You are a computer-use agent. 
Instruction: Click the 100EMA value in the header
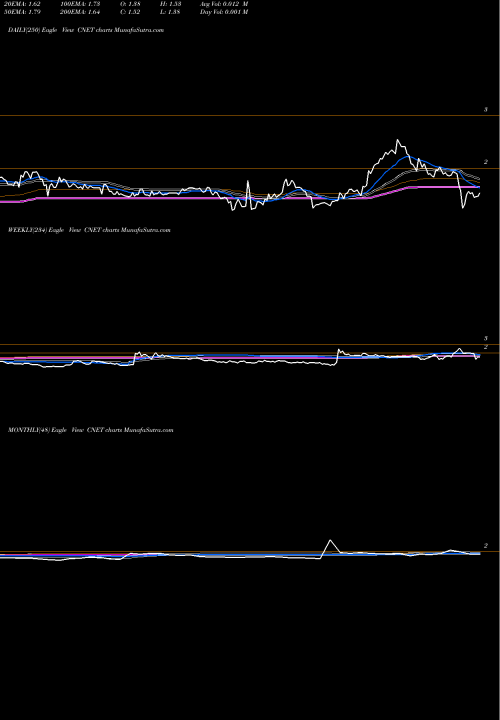click(x=80, y=4)
